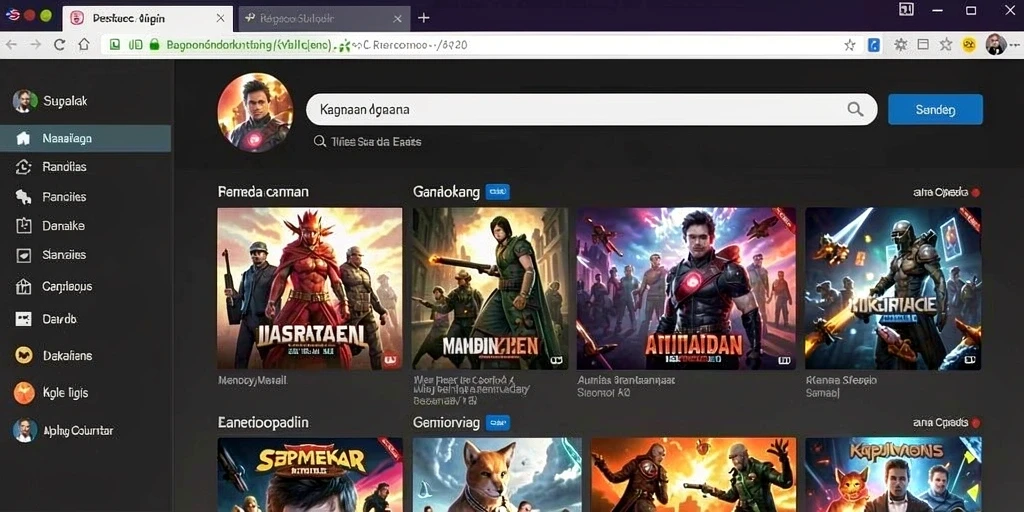Open the browser home icon
Viewport: 1024px width, 512px height.
click(84, 44)
